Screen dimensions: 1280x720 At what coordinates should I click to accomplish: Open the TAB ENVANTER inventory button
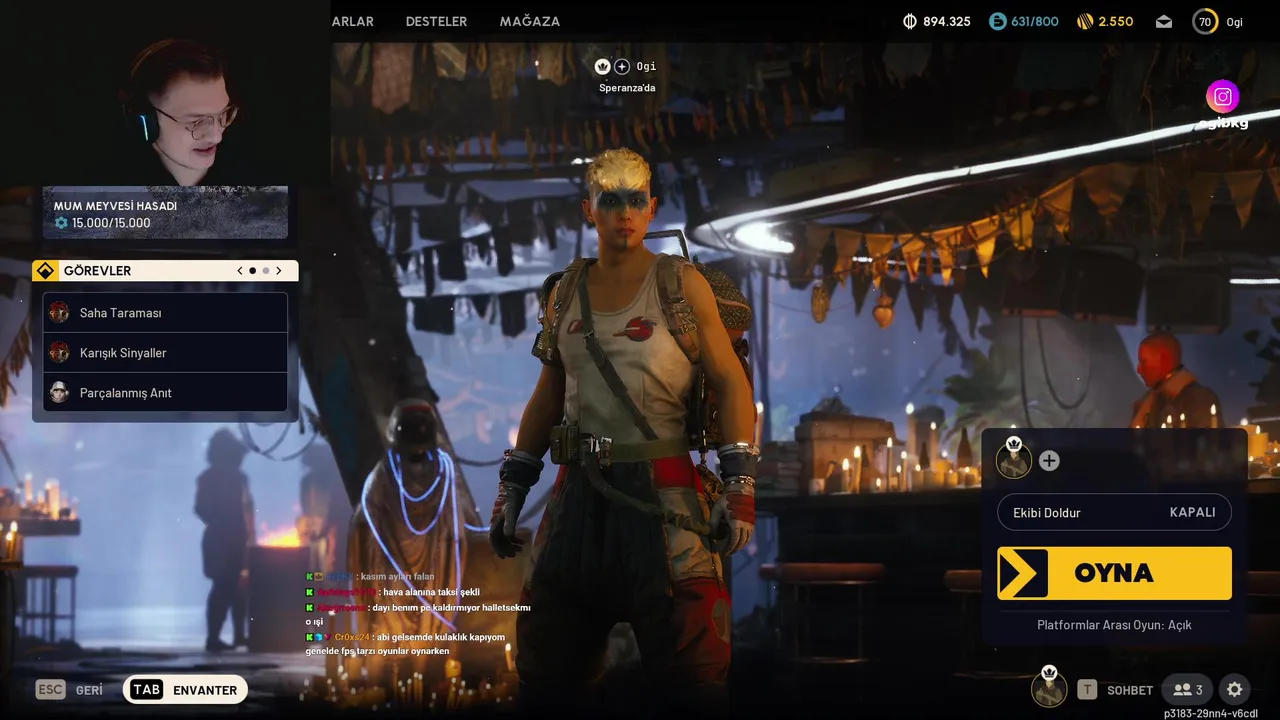tap(185, 690)
